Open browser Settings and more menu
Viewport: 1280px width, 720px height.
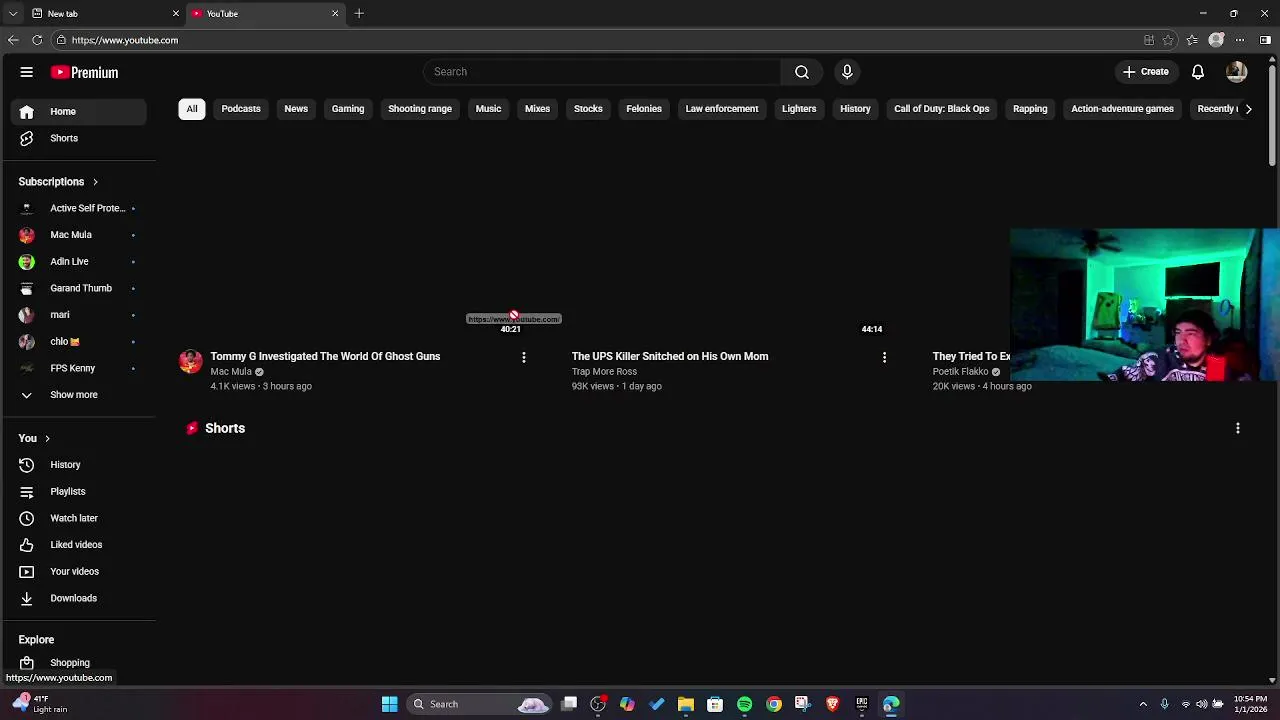coord(1240,40)
